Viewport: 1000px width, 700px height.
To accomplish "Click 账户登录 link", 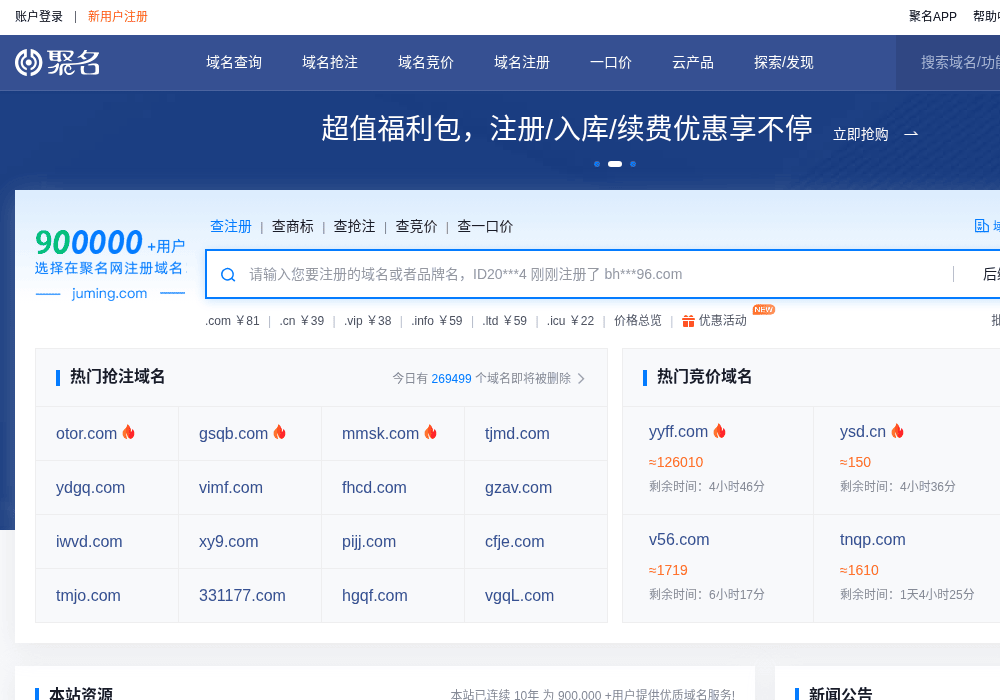I will tap(39, 17).
